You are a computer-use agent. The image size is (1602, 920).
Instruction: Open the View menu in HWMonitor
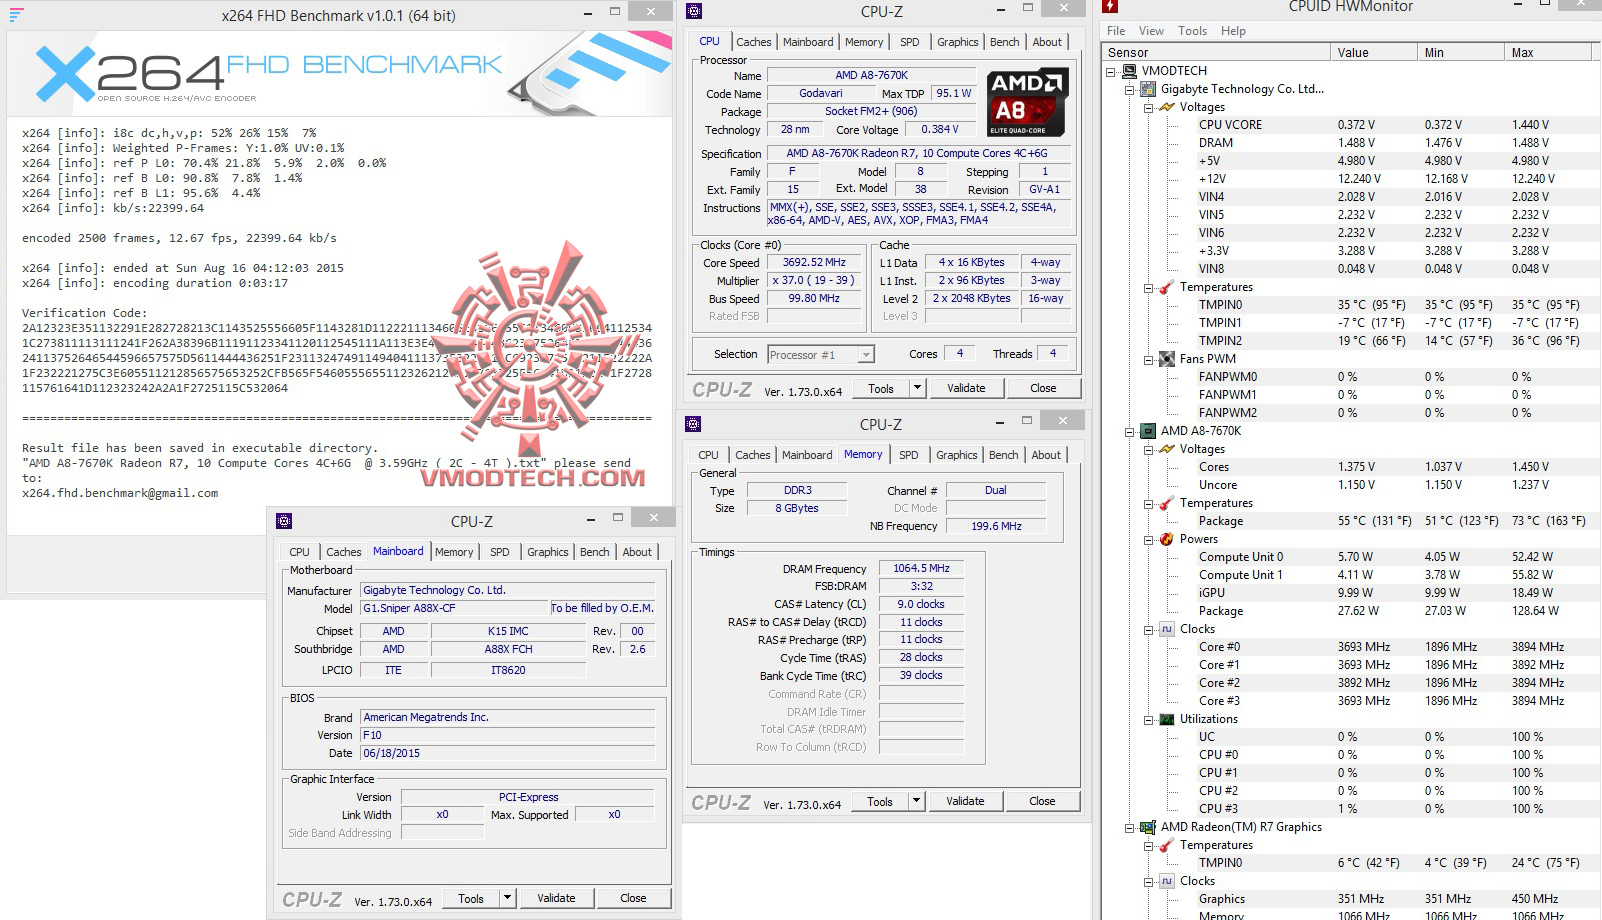click(1151, 31)
